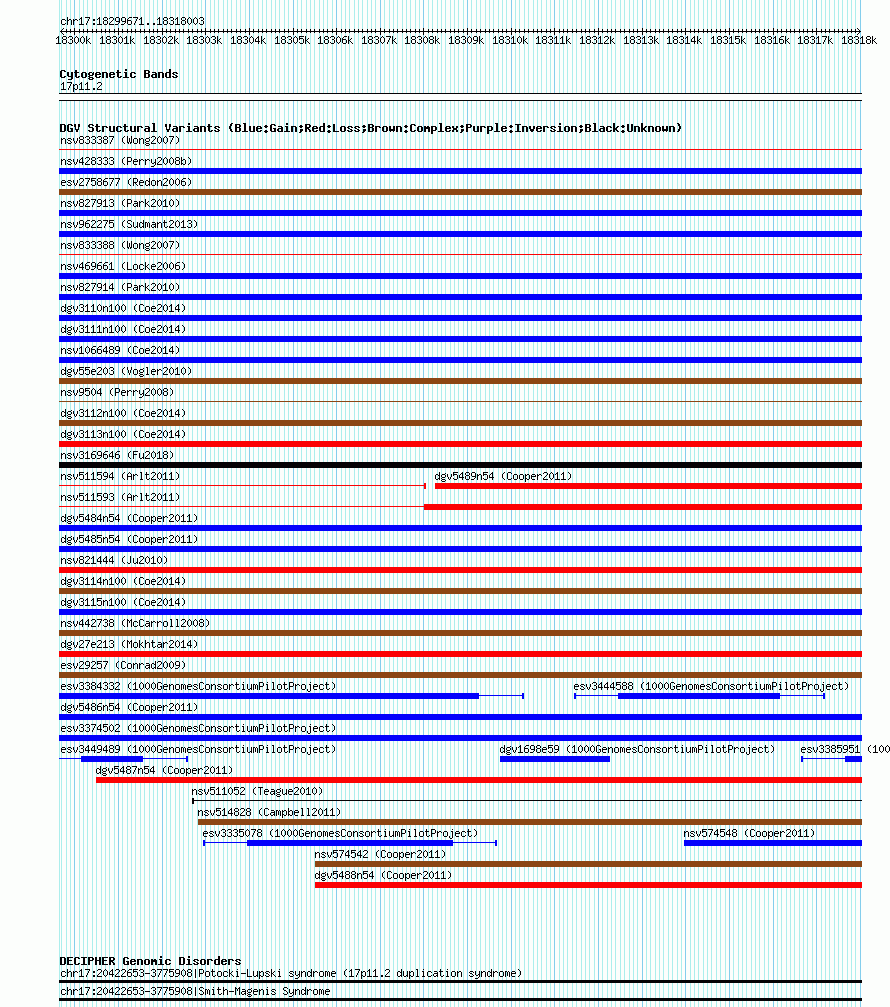Select the Cytogenetic Bands track title

coord(119,74)
